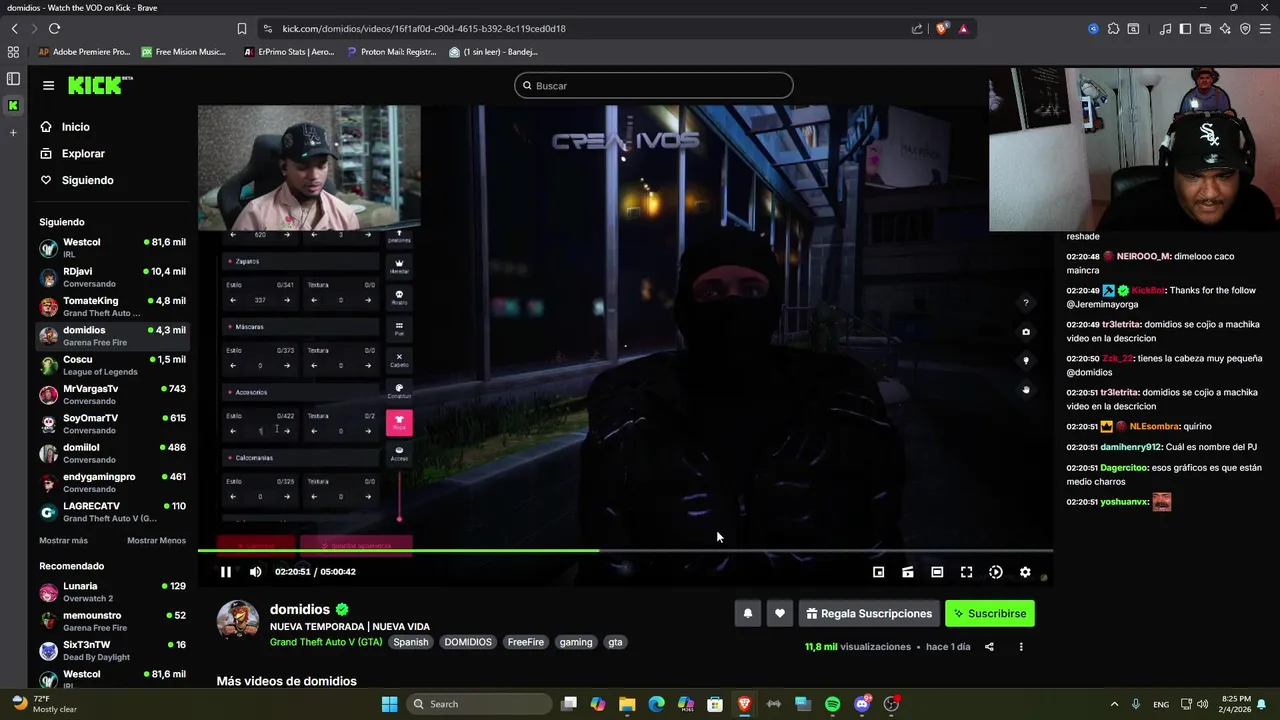Image resolution: width=1280 pixels, height=720 pixels.
Task: Open the three-dot more options menu
Action: pos(1021,647)
